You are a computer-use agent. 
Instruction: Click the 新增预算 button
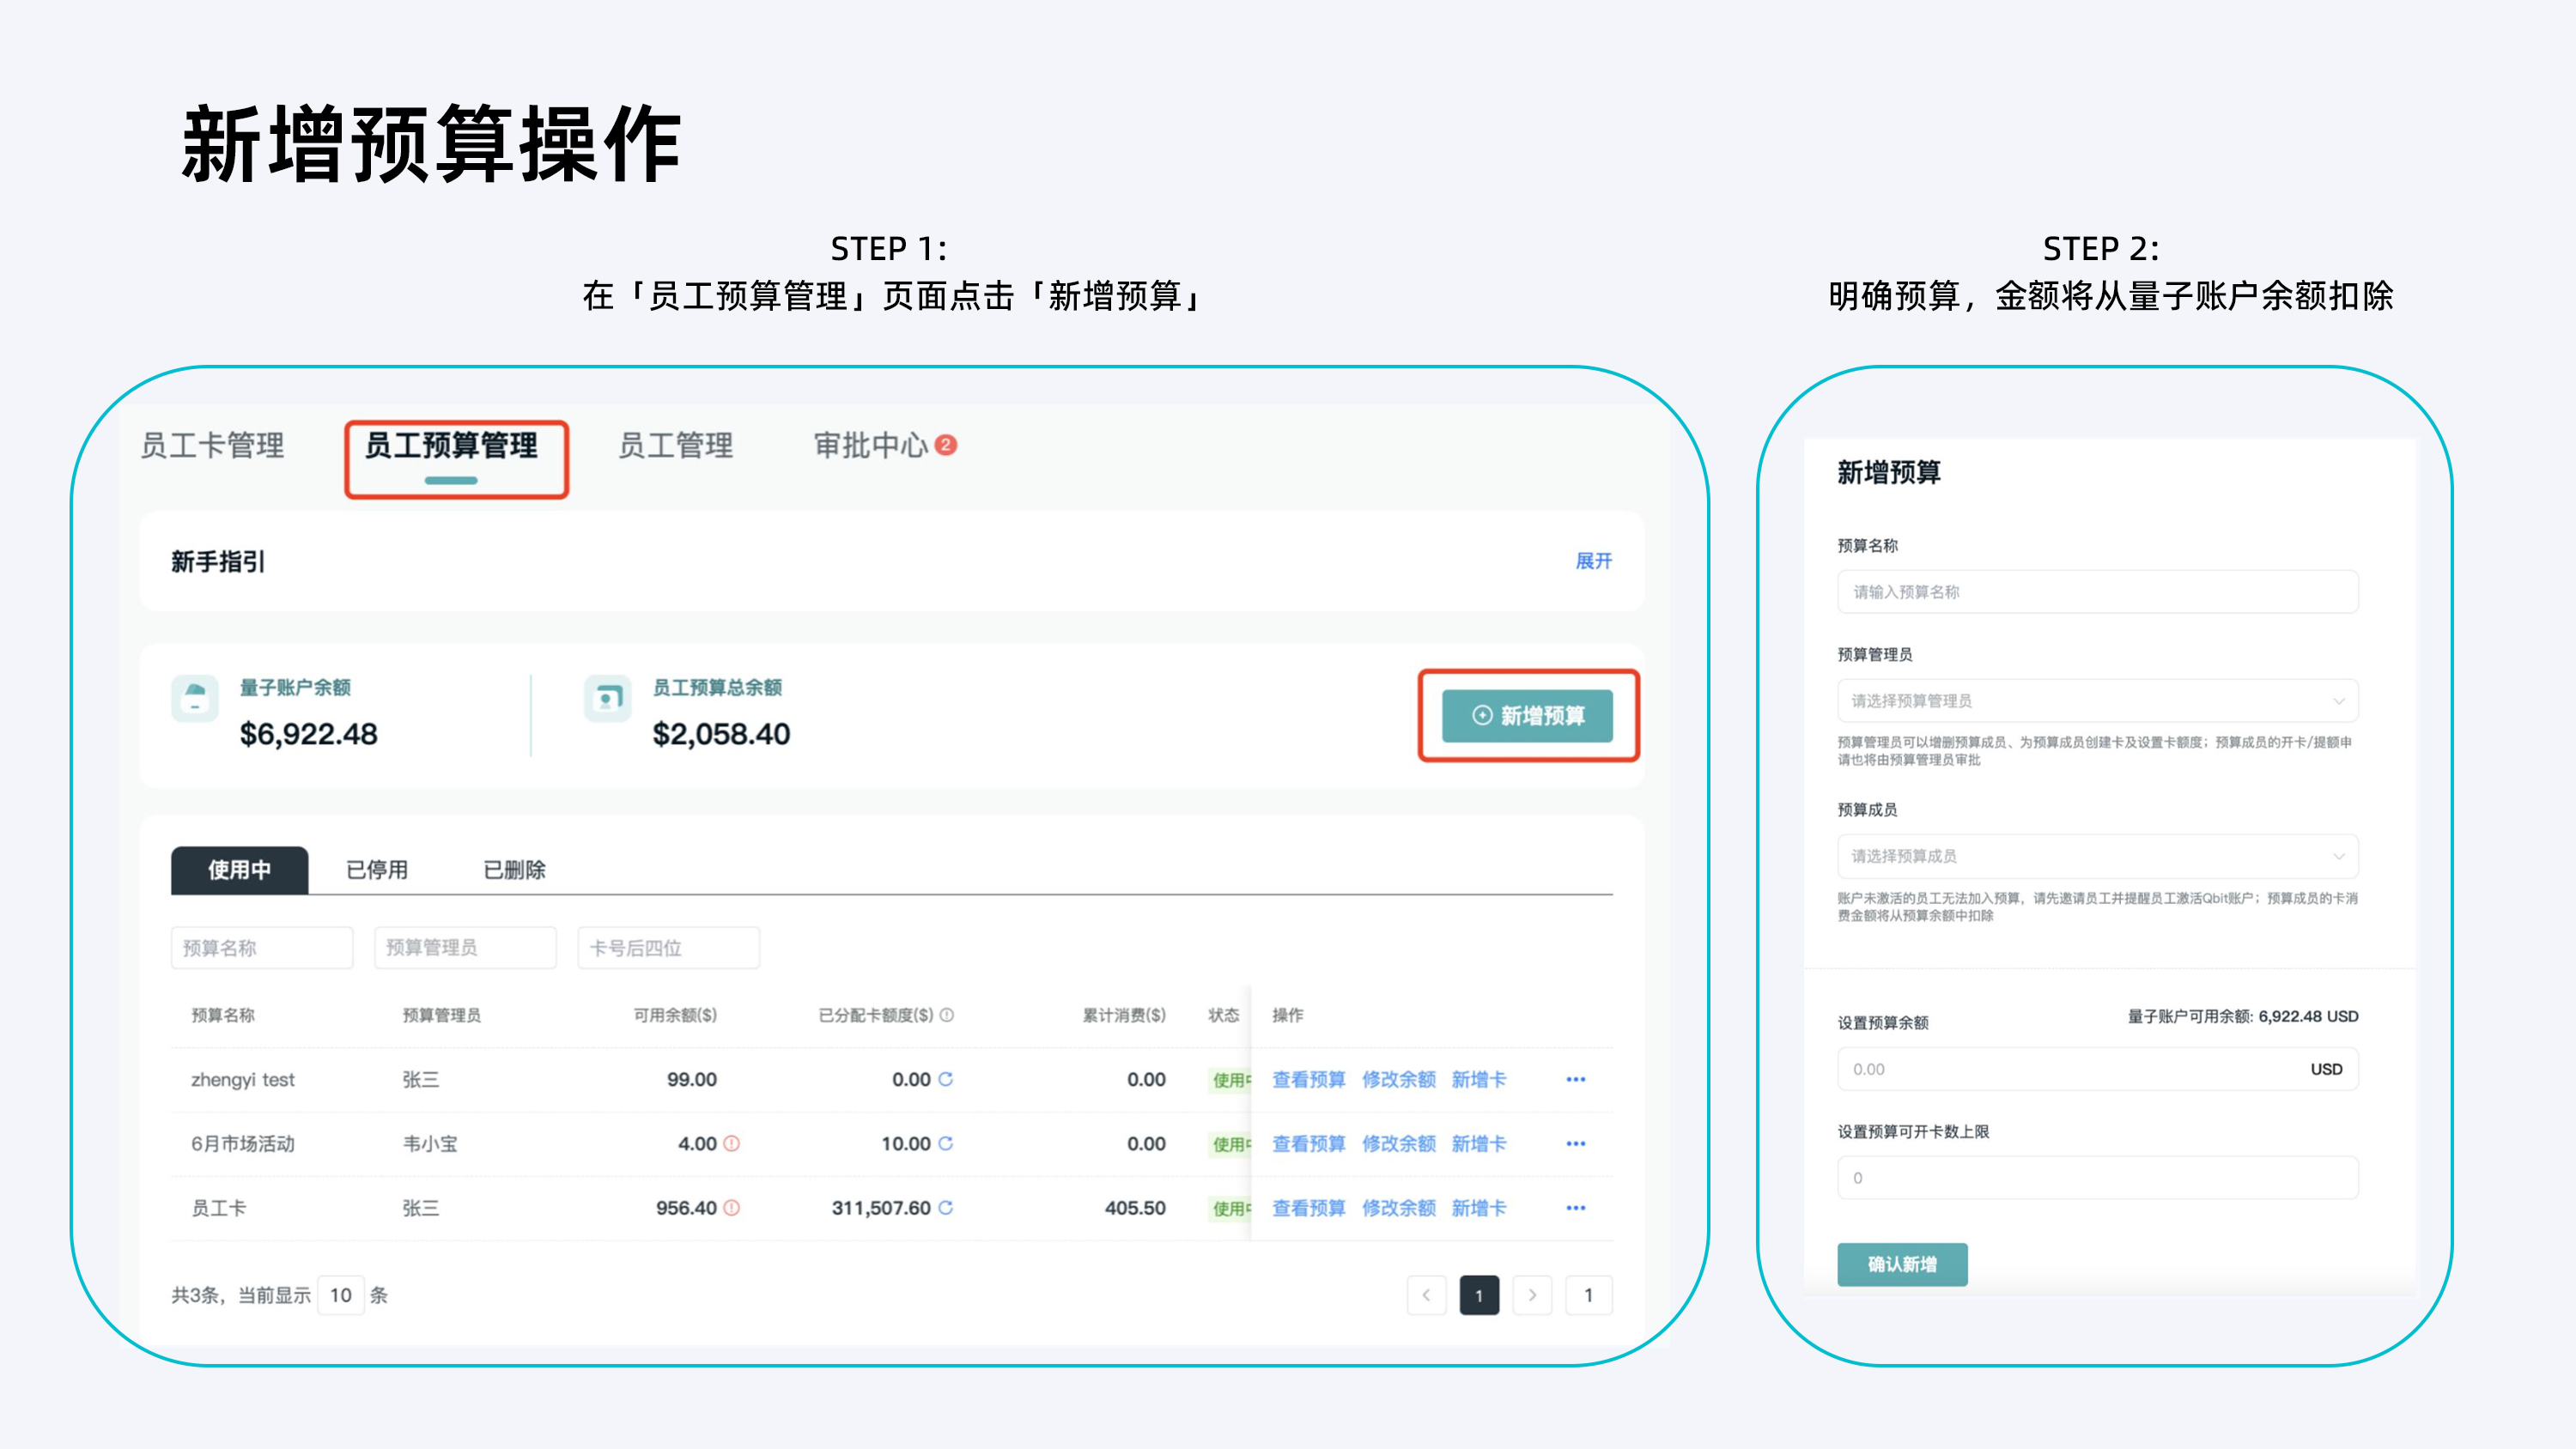(x=1527, y=716)
